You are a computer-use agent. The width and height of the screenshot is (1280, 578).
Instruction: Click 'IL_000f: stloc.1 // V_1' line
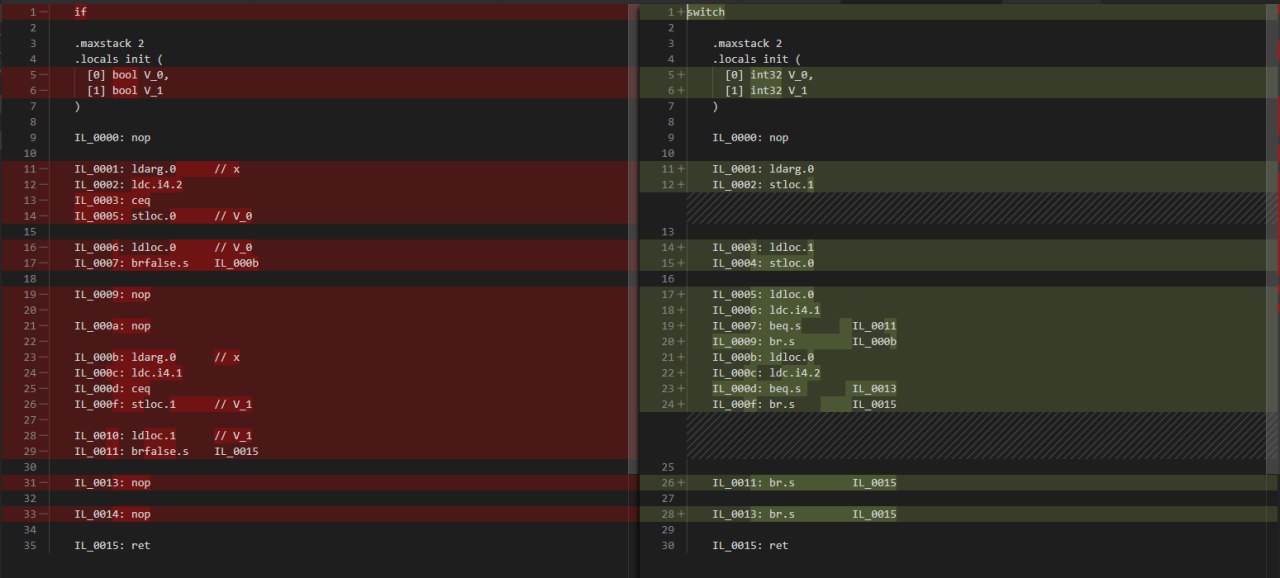coord(163,404)
